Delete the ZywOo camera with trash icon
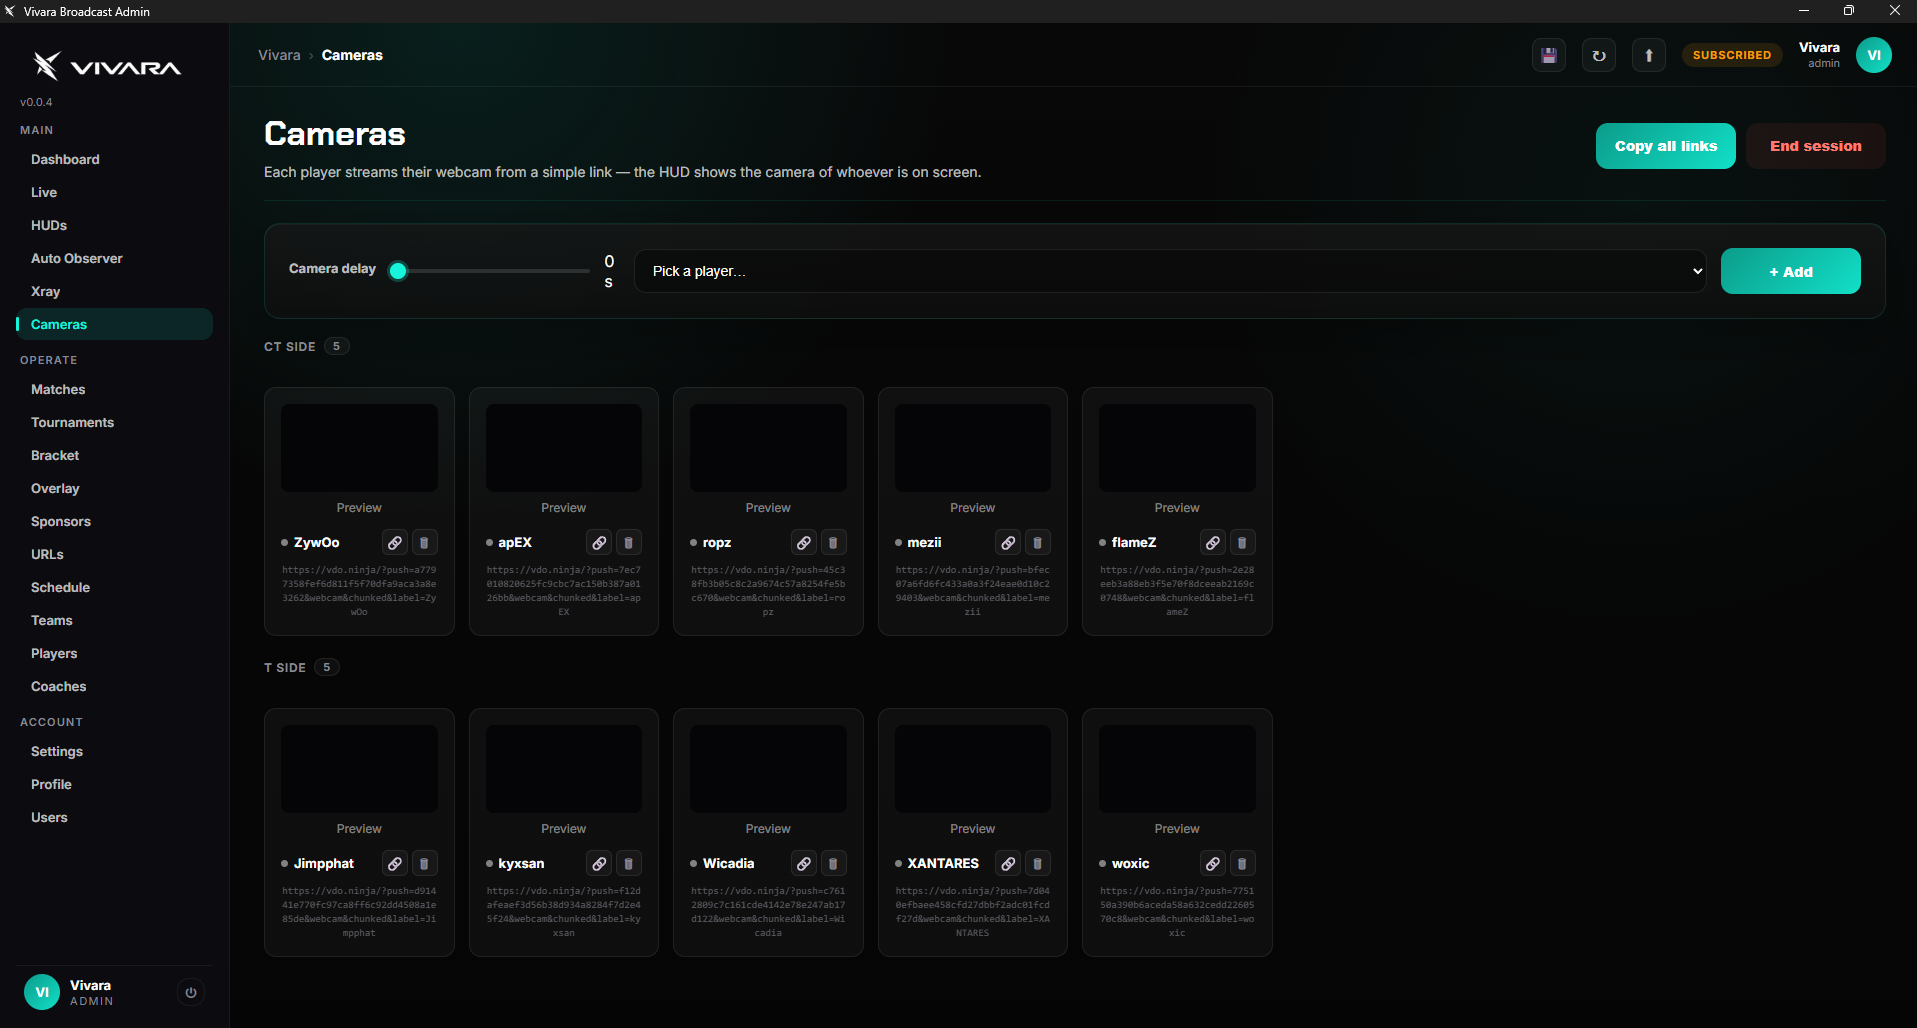1917x1028 pixels. point(424,542)
